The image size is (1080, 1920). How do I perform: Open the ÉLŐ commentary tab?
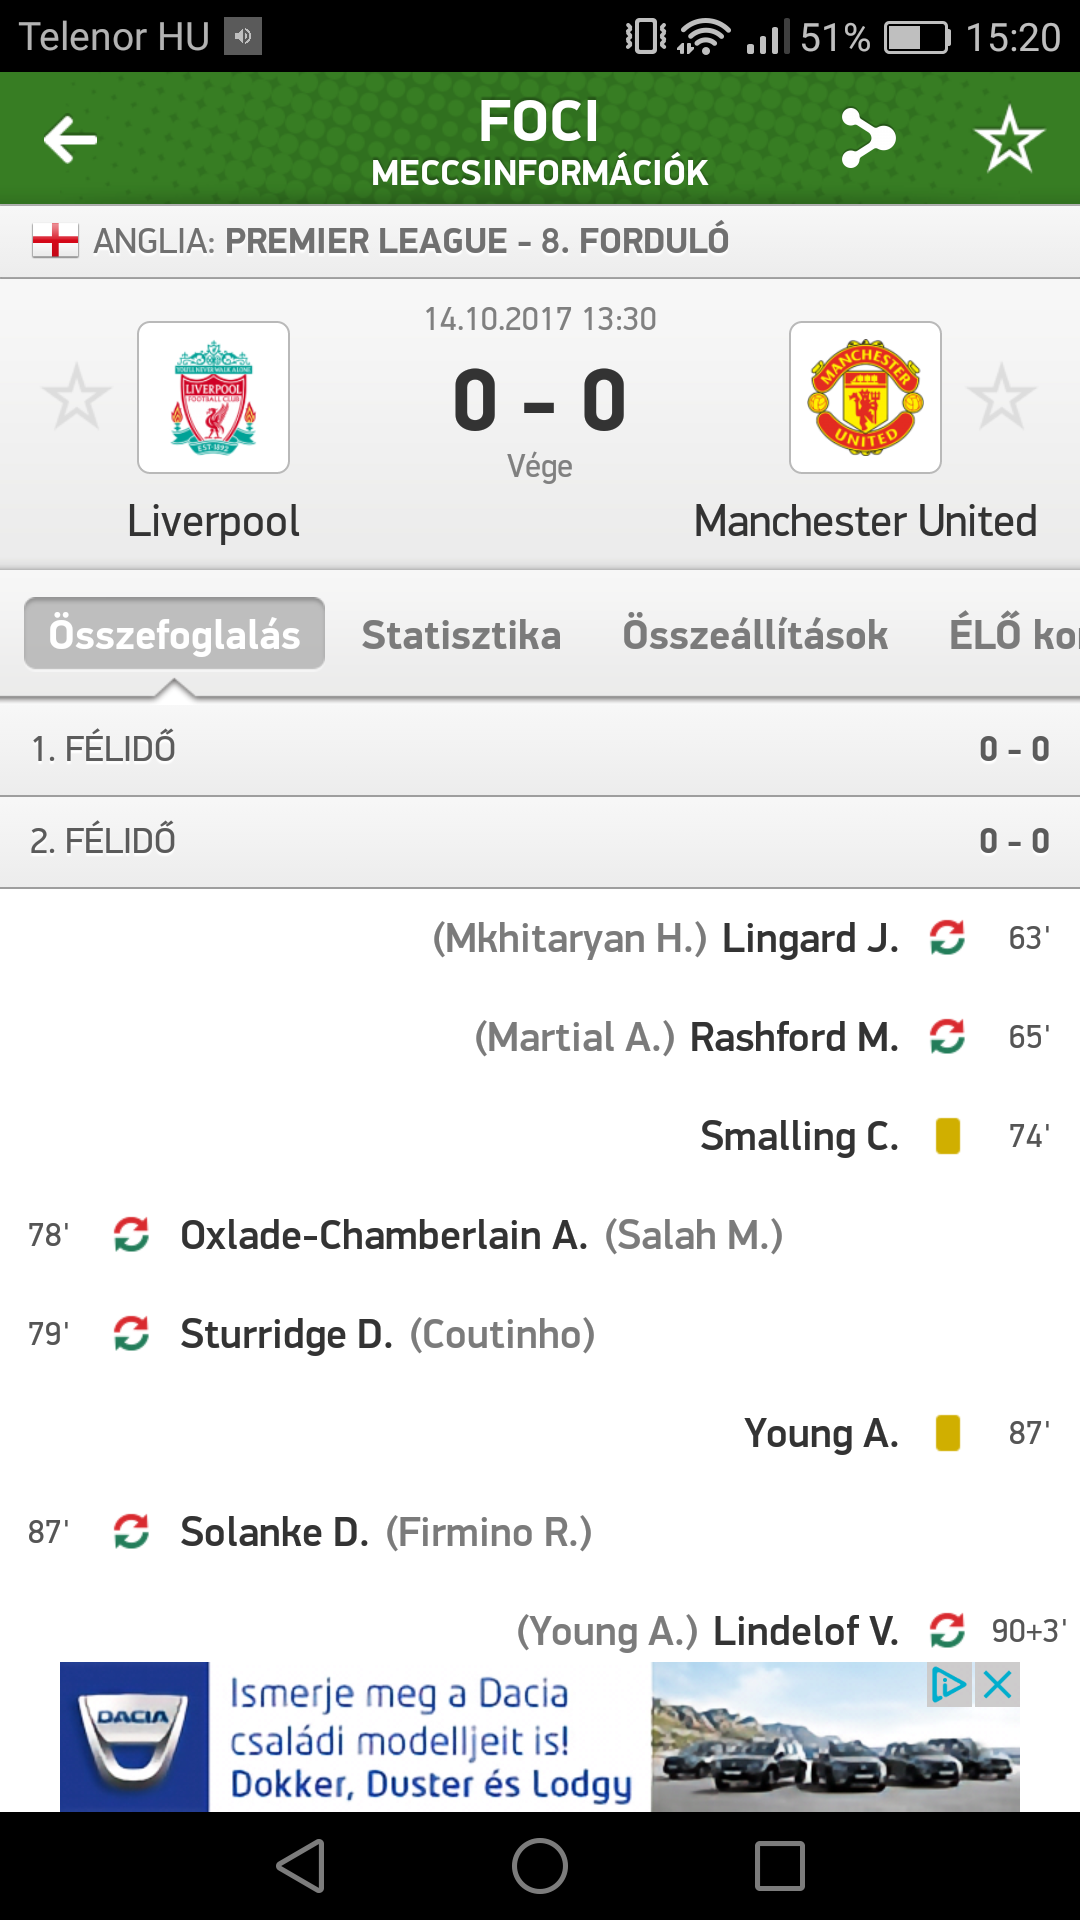pos(1012,635)
